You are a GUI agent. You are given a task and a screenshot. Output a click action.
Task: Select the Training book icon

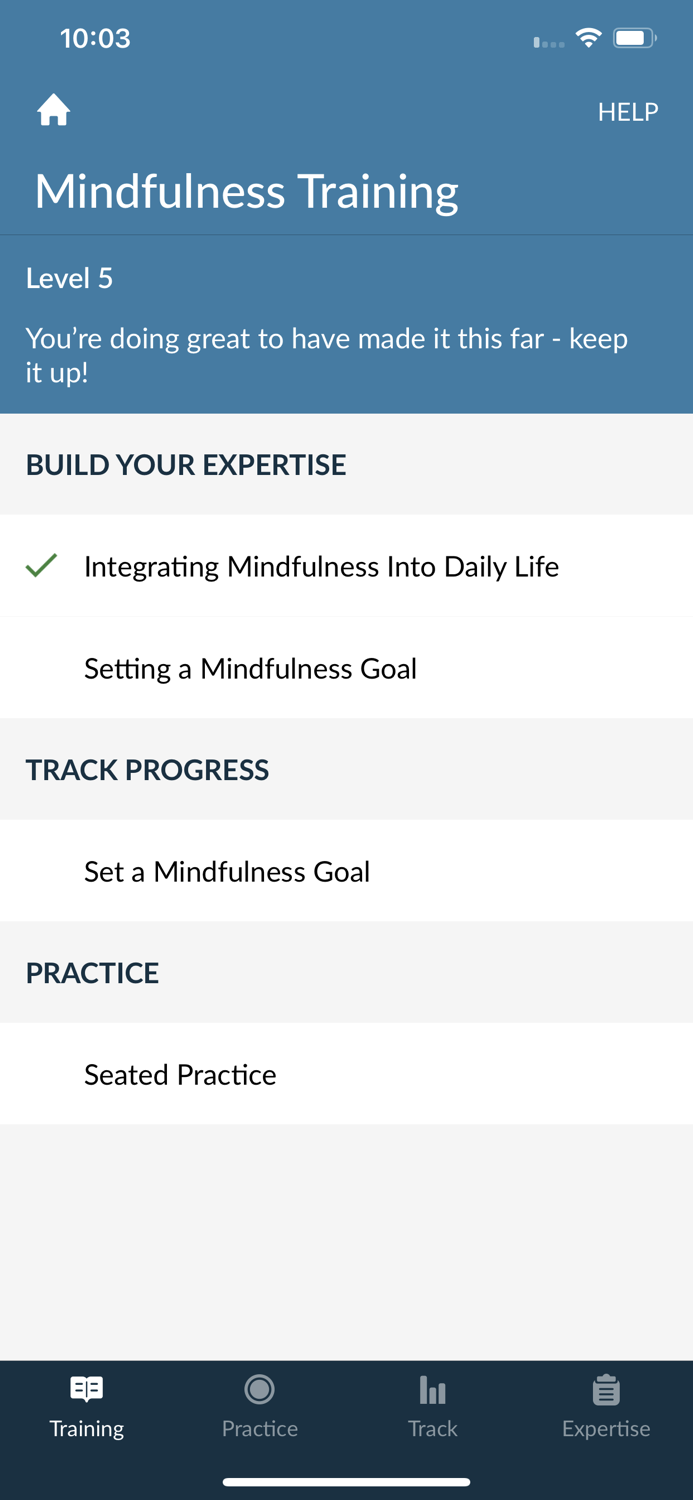coord(86,1389)
